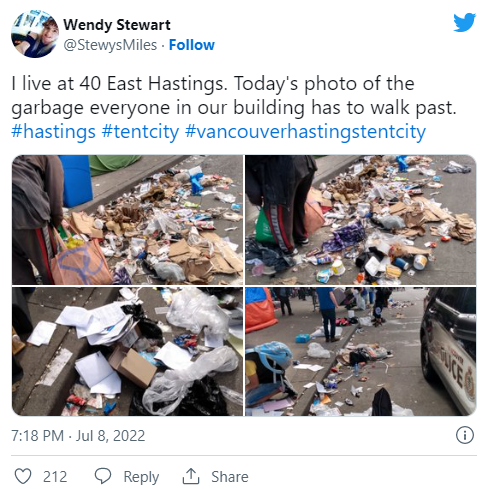Like the tweet with heart icon
Viewport: 484px width, 489px height.
pyautogui.click(x=23, y=476)
